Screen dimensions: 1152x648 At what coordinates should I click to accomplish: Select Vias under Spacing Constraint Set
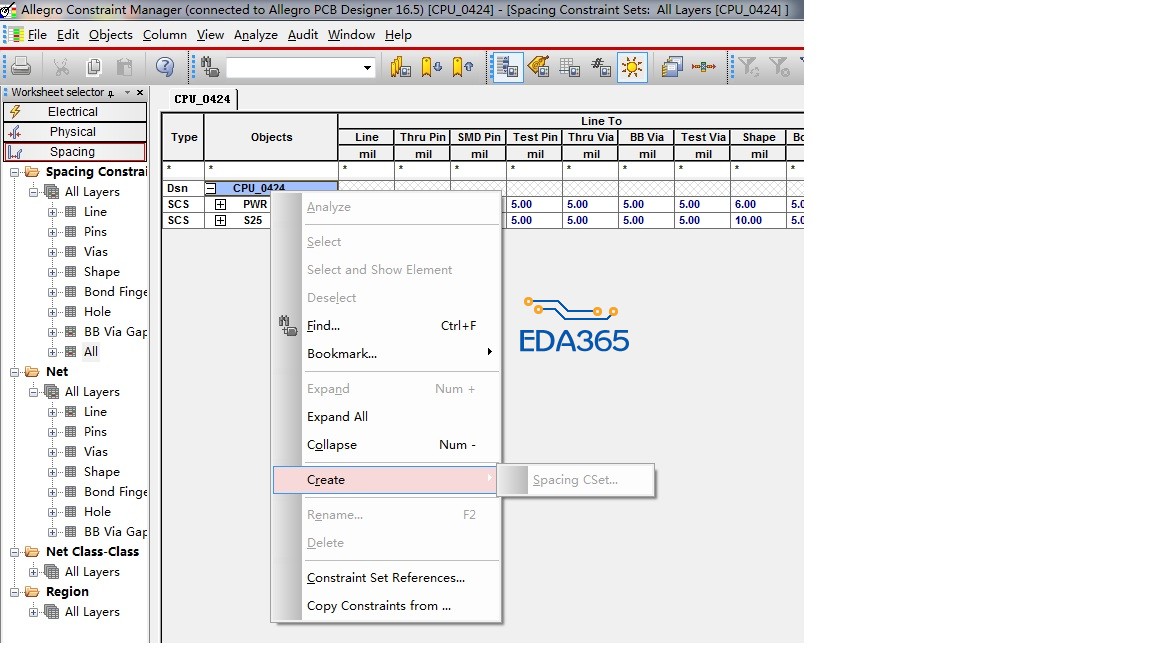(96, 252)
